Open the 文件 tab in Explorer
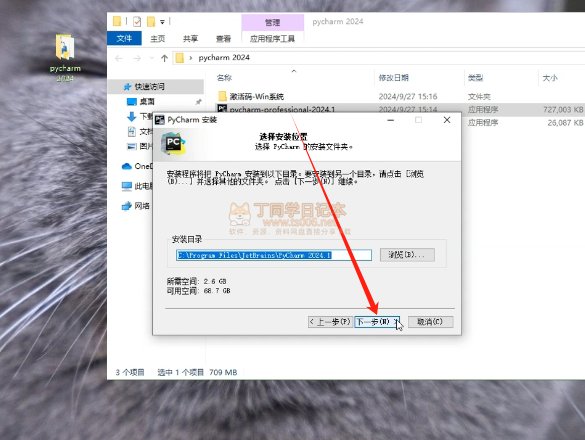Image resolution: width=585 pixels, height=440 pixels. pyautogui.click(x=124, y=38)
